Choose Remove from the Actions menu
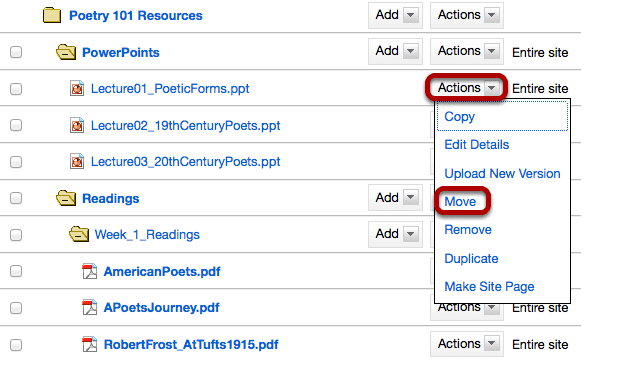 468,229
